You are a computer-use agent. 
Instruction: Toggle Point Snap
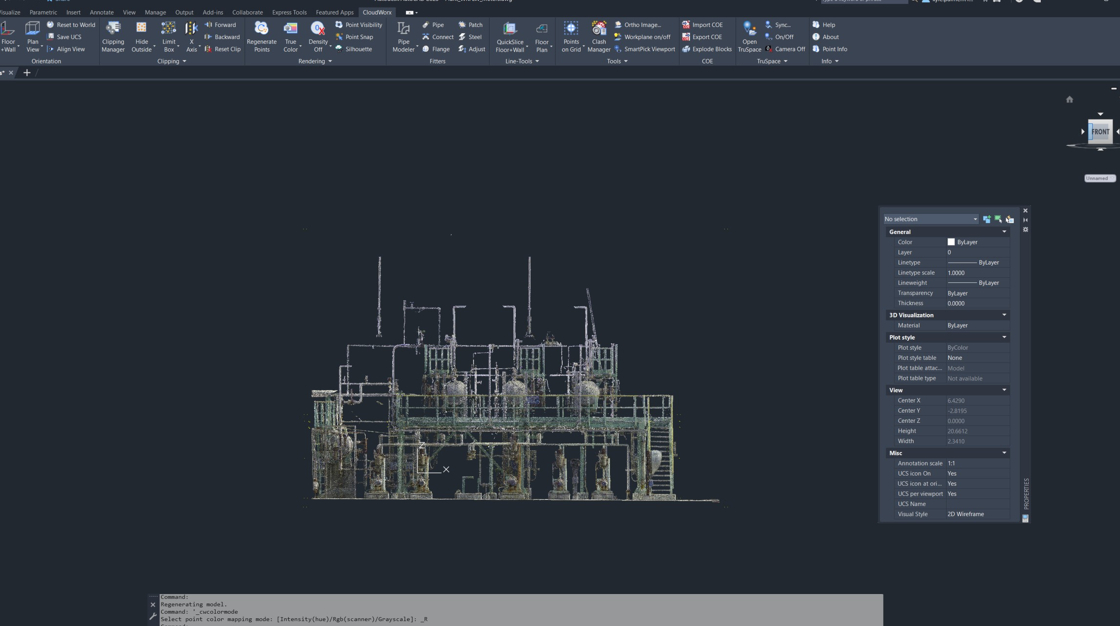(x=354, y=36)
